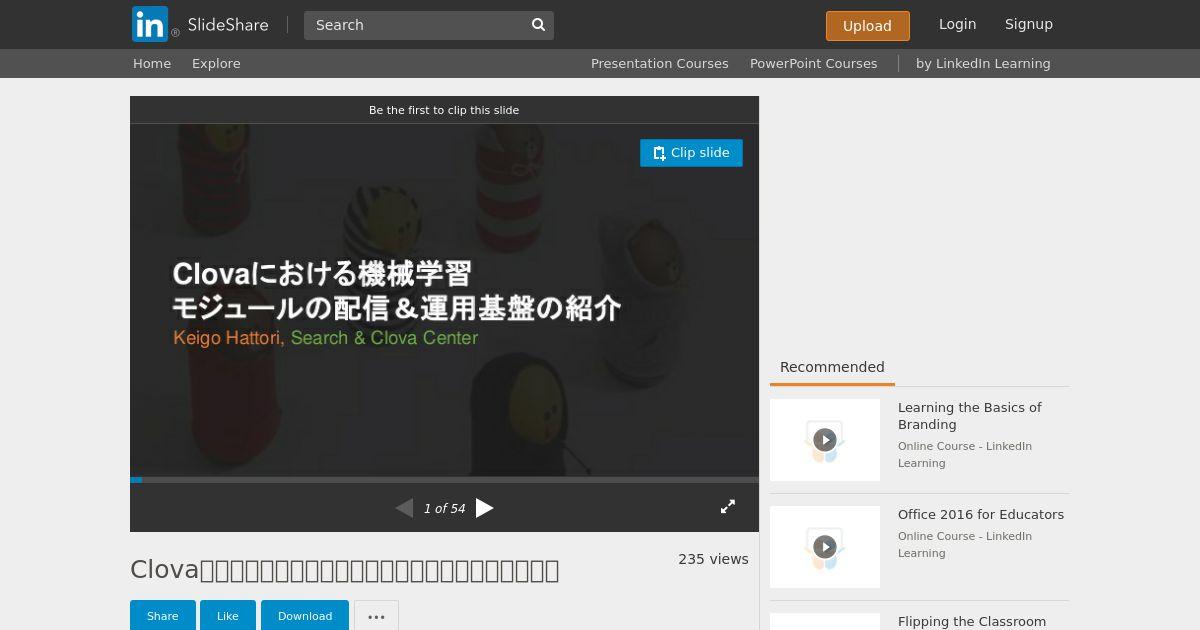Click 'by LinkedIn Learning' link
Viewport: 1200px width, 630px height.
983,63
